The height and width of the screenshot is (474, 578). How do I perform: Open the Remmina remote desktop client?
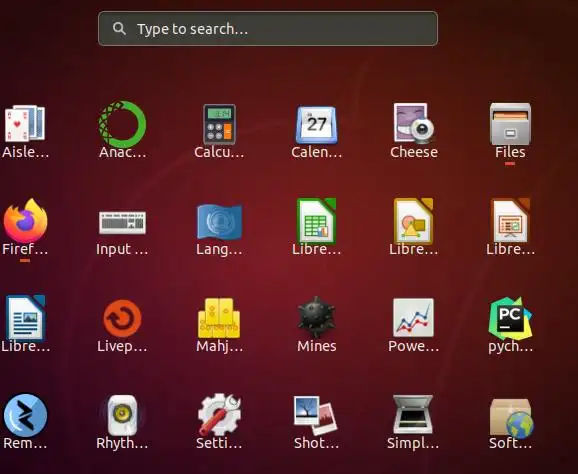point(25,415)
